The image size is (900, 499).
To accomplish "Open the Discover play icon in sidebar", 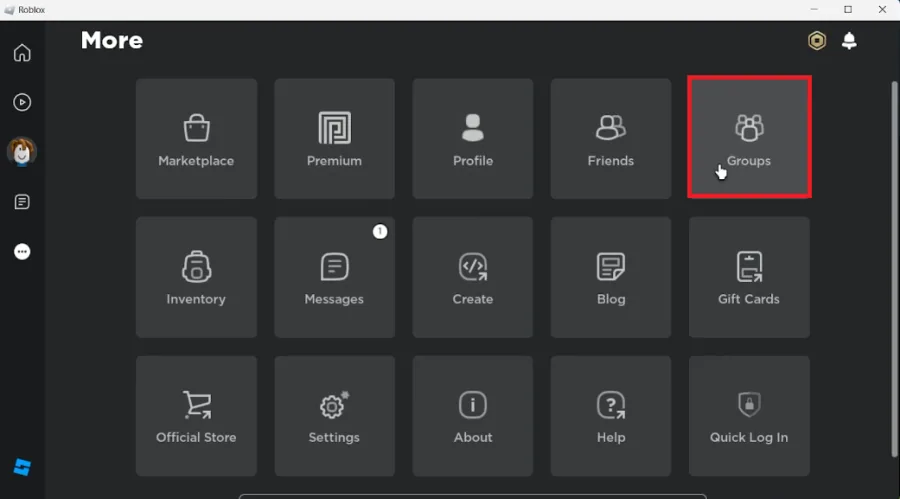I will coord(22,102).
